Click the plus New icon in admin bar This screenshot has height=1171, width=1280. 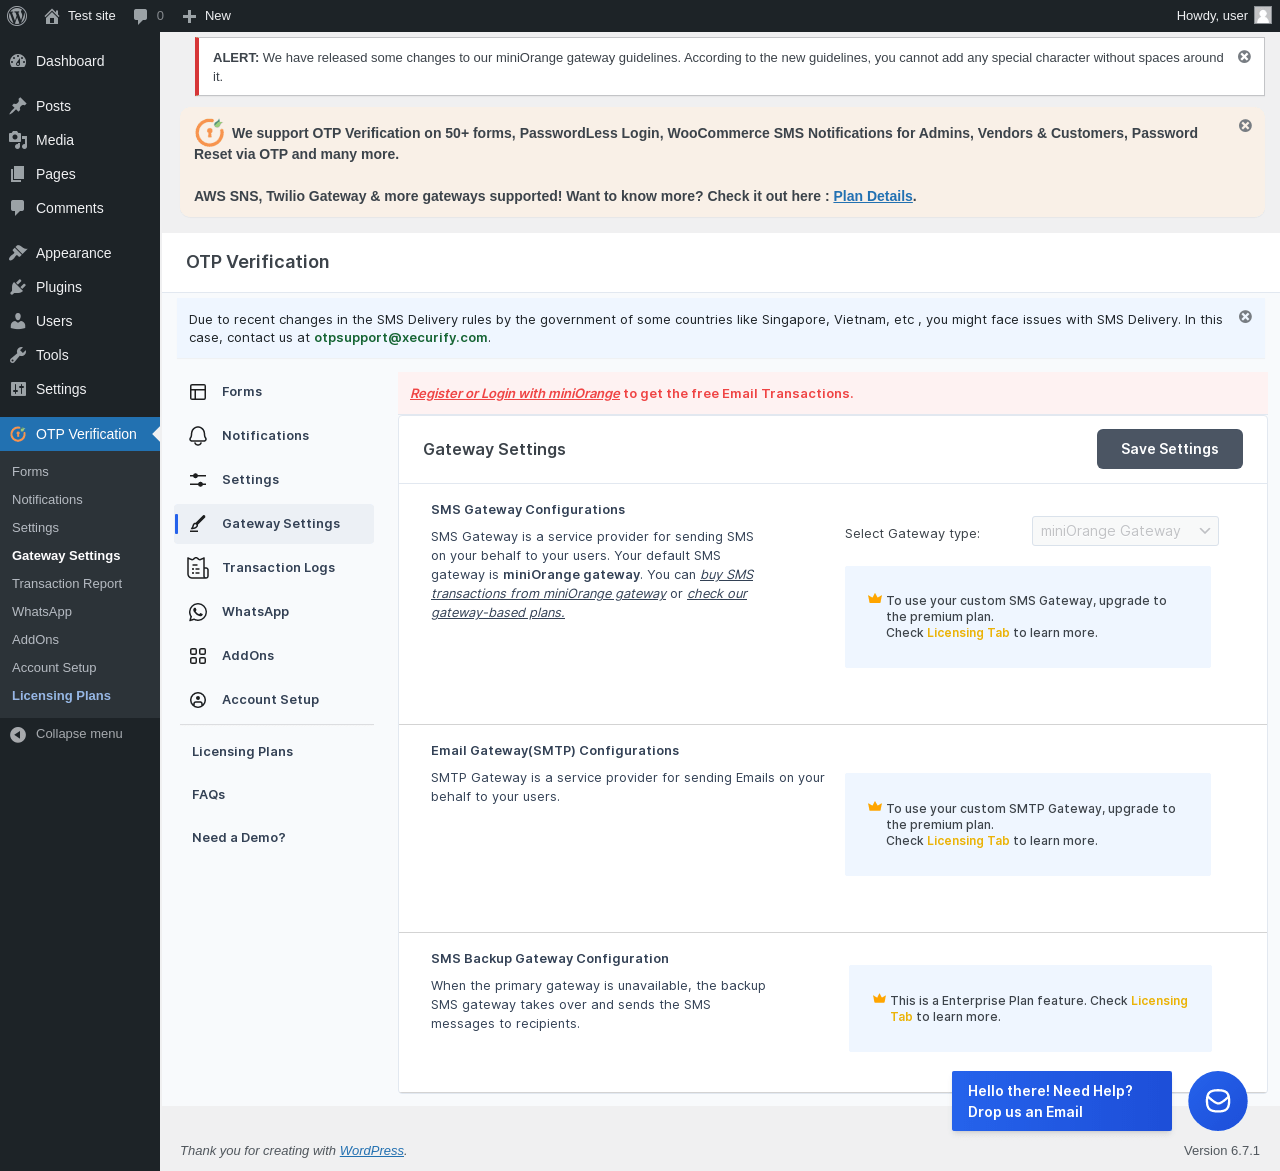(189, 16)
